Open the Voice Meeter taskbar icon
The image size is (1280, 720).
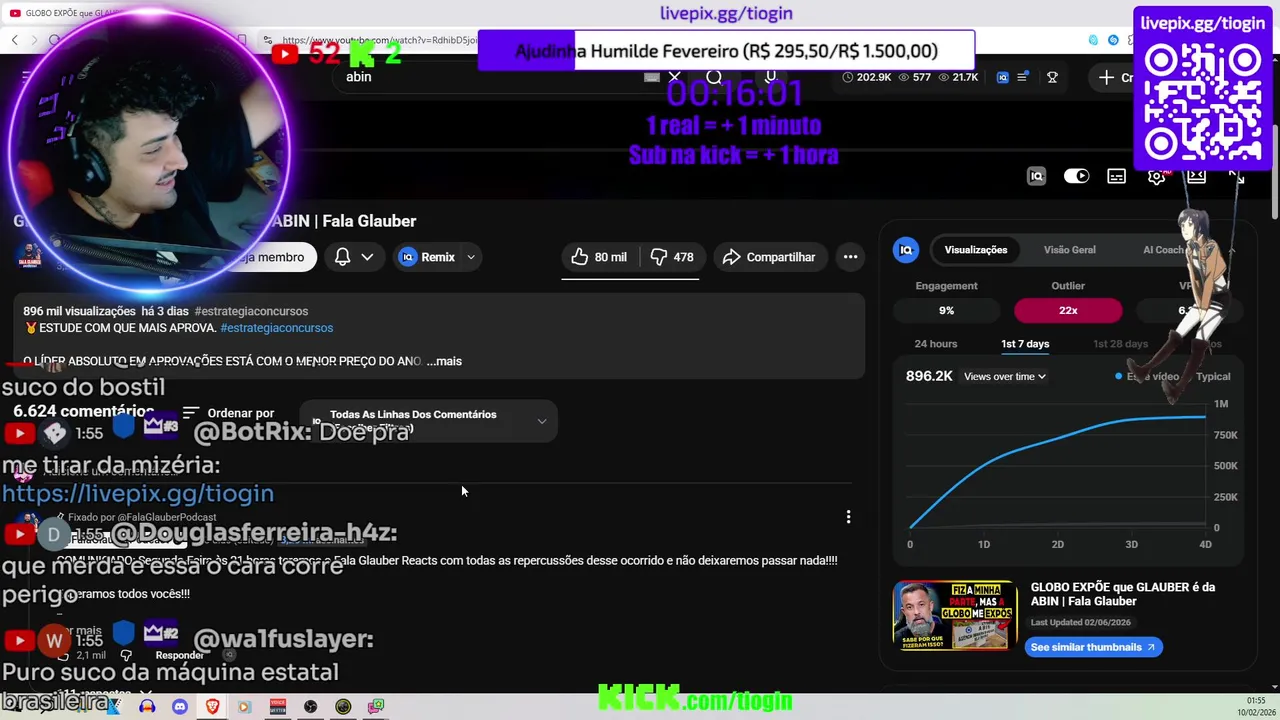[x=278, y=706]
